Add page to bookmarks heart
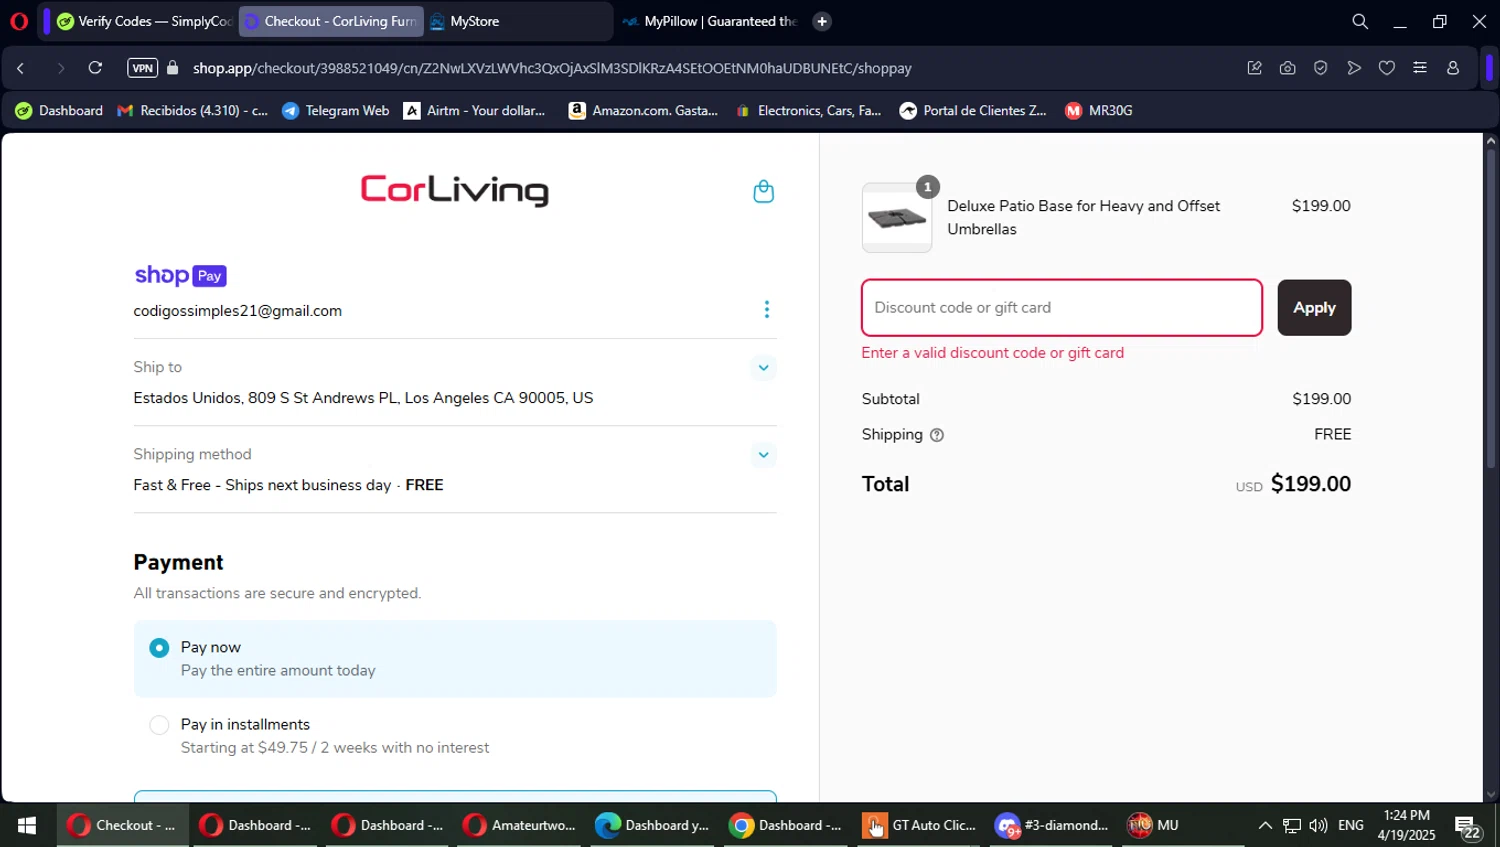 pos(1387,68)
